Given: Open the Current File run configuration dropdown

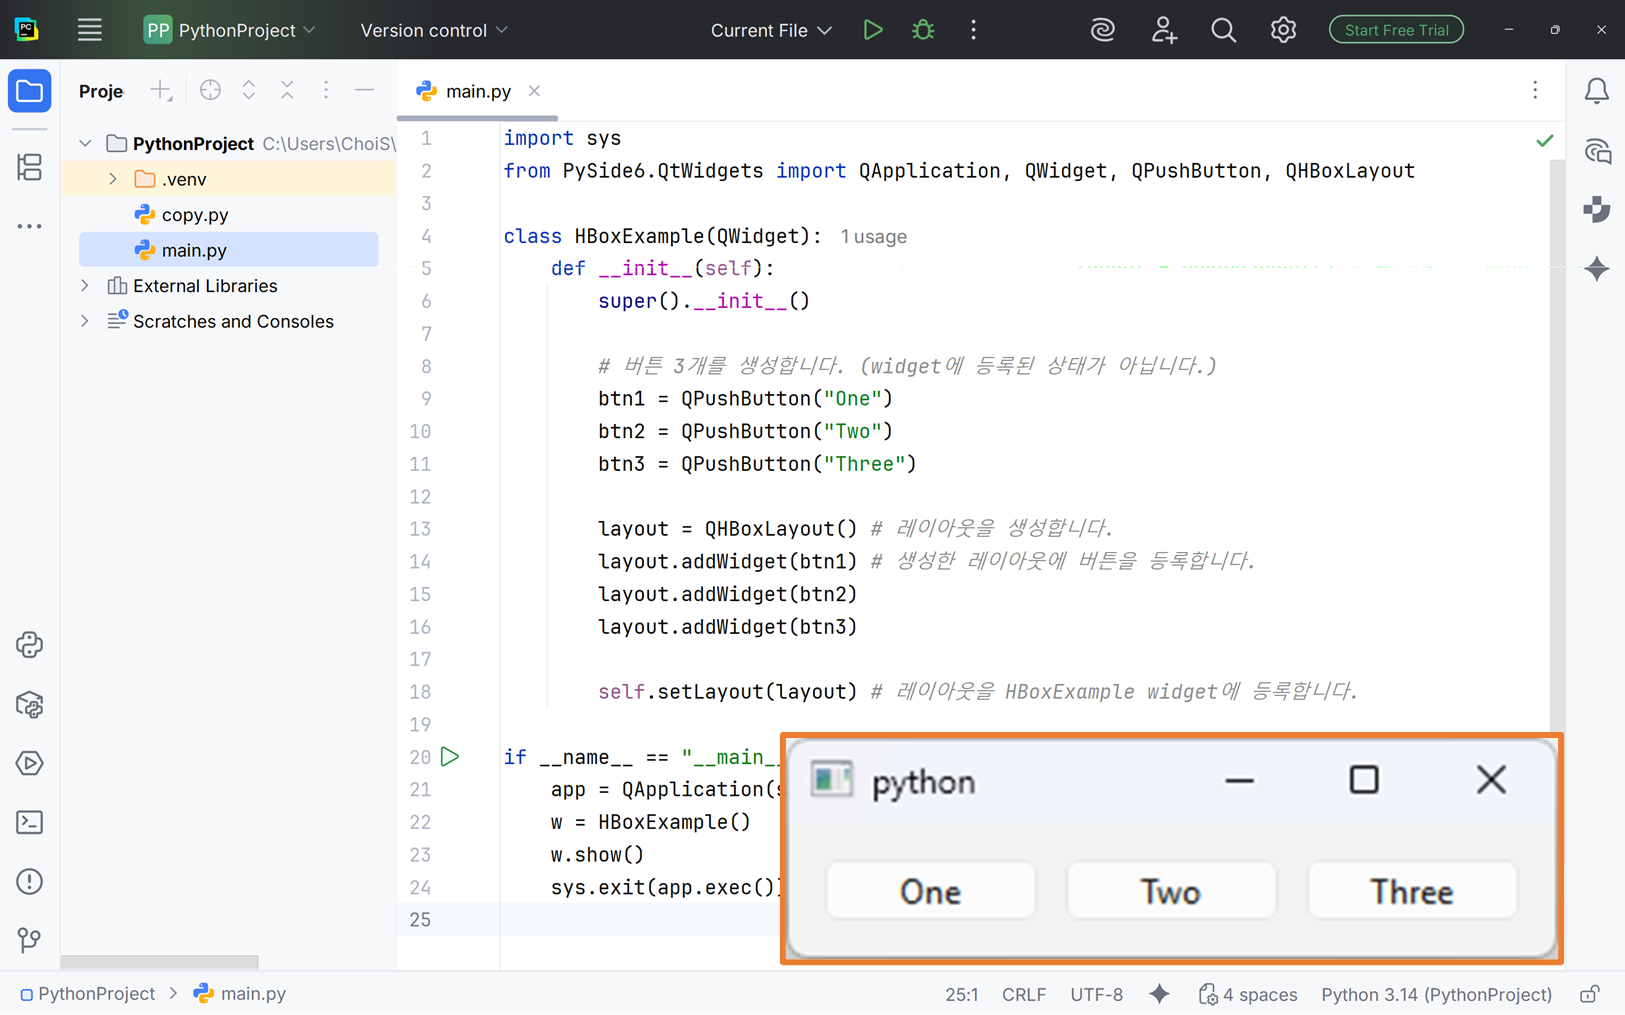Looking at the screenshot, I should coord(771,30).
